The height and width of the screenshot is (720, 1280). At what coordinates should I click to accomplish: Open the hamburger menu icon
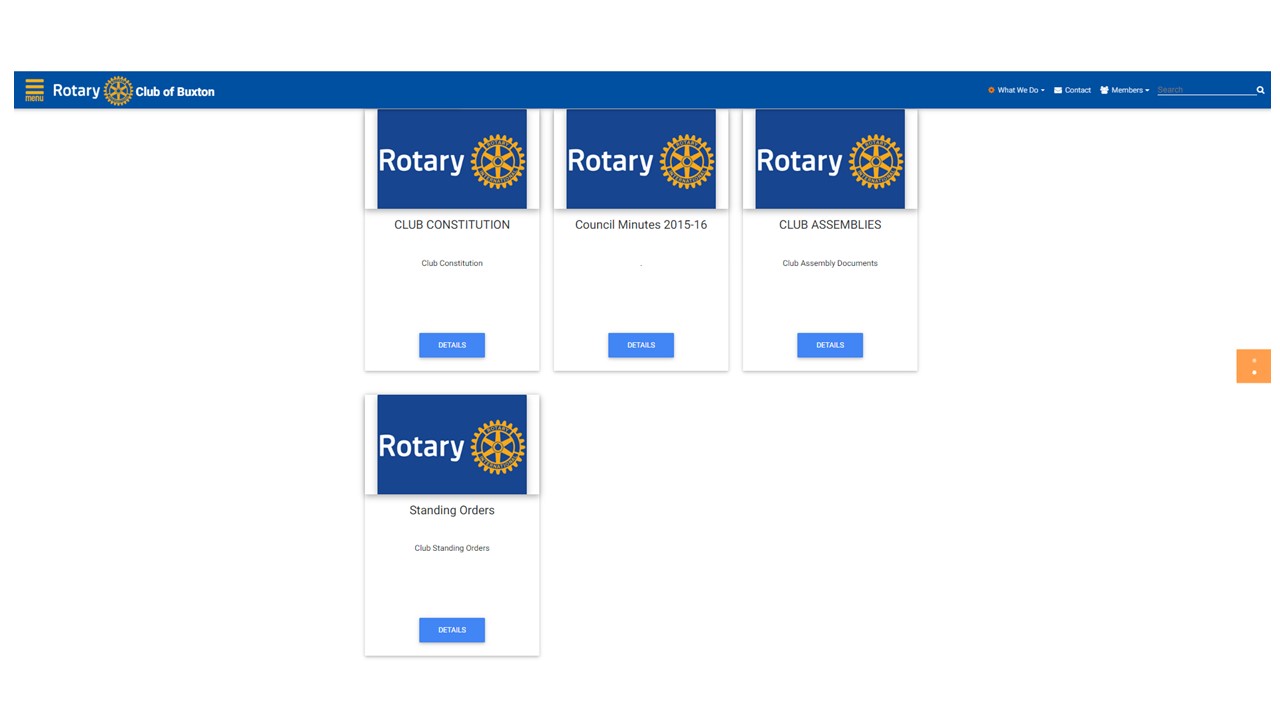pyautogui.click(x=34, y=90)
